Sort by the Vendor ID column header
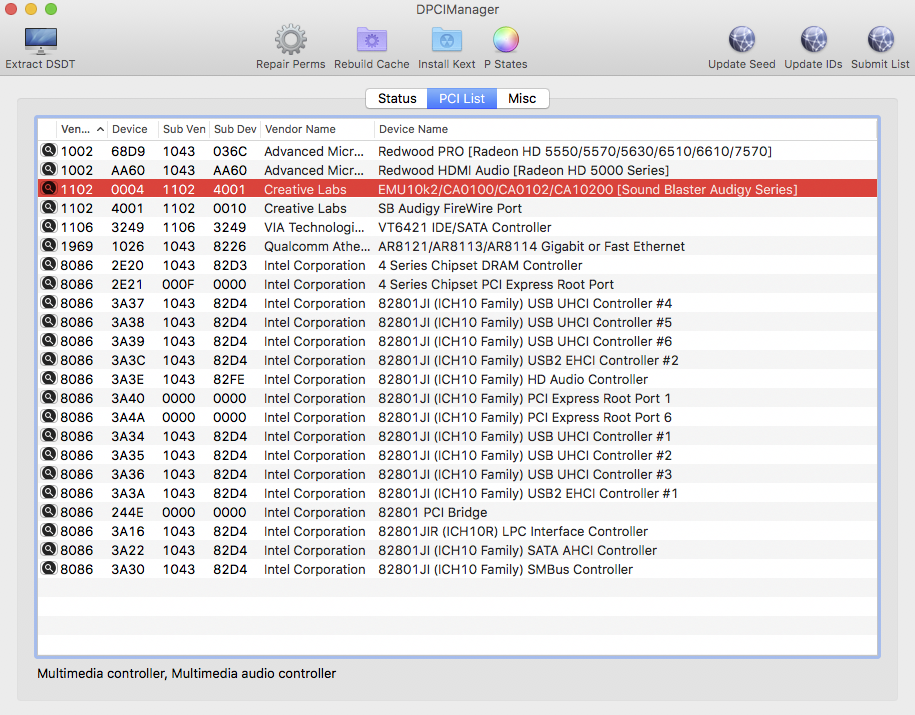 (82, 129)
